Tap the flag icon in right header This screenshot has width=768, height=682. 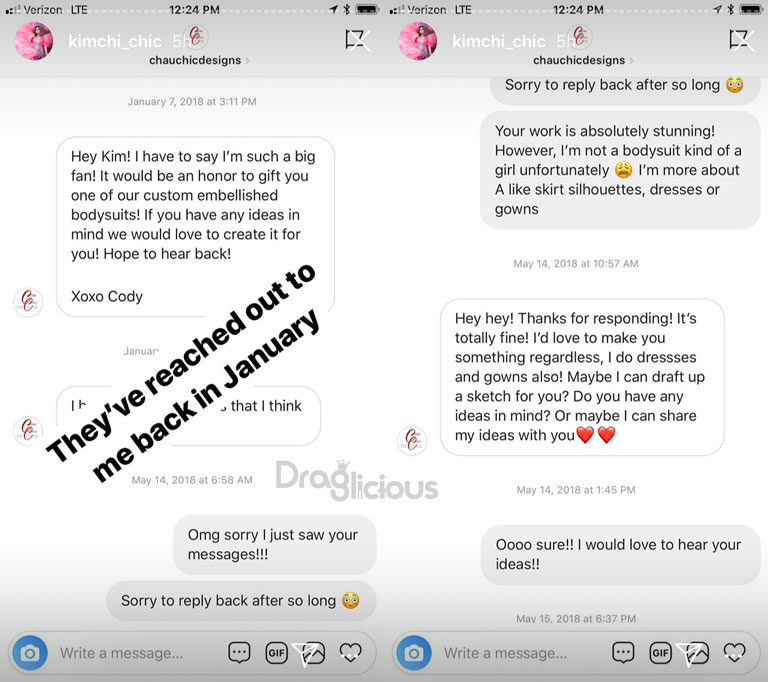(x=742, y=40)
